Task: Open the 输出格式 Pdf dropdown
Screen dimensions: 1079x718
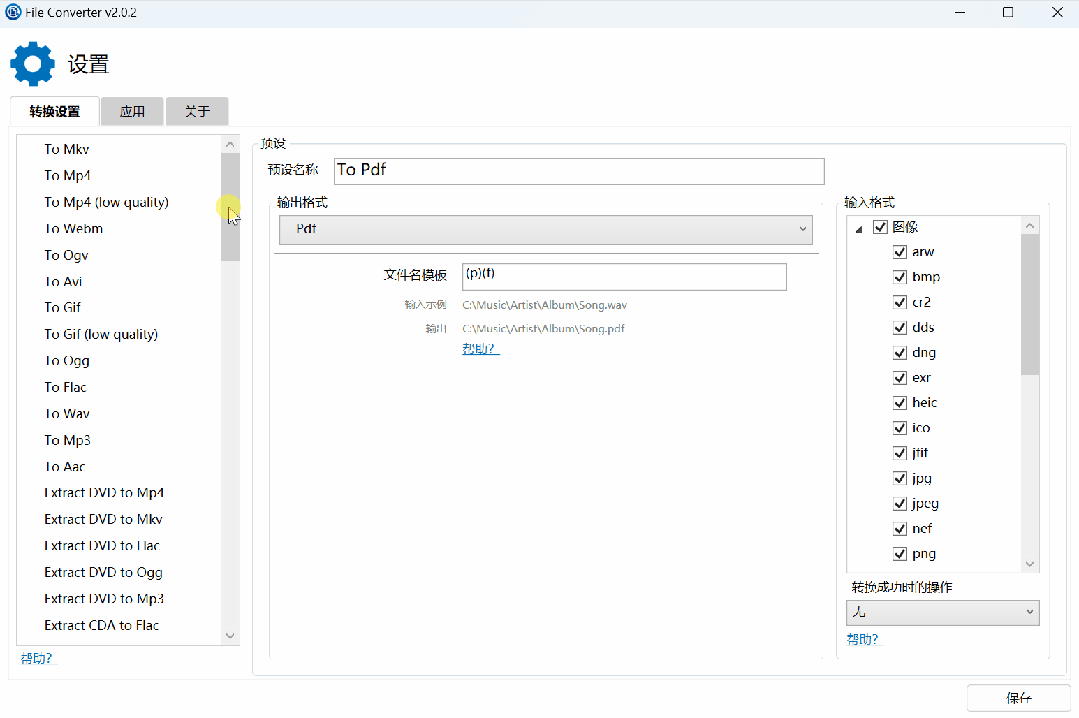Action: click(x=545, y=230)
